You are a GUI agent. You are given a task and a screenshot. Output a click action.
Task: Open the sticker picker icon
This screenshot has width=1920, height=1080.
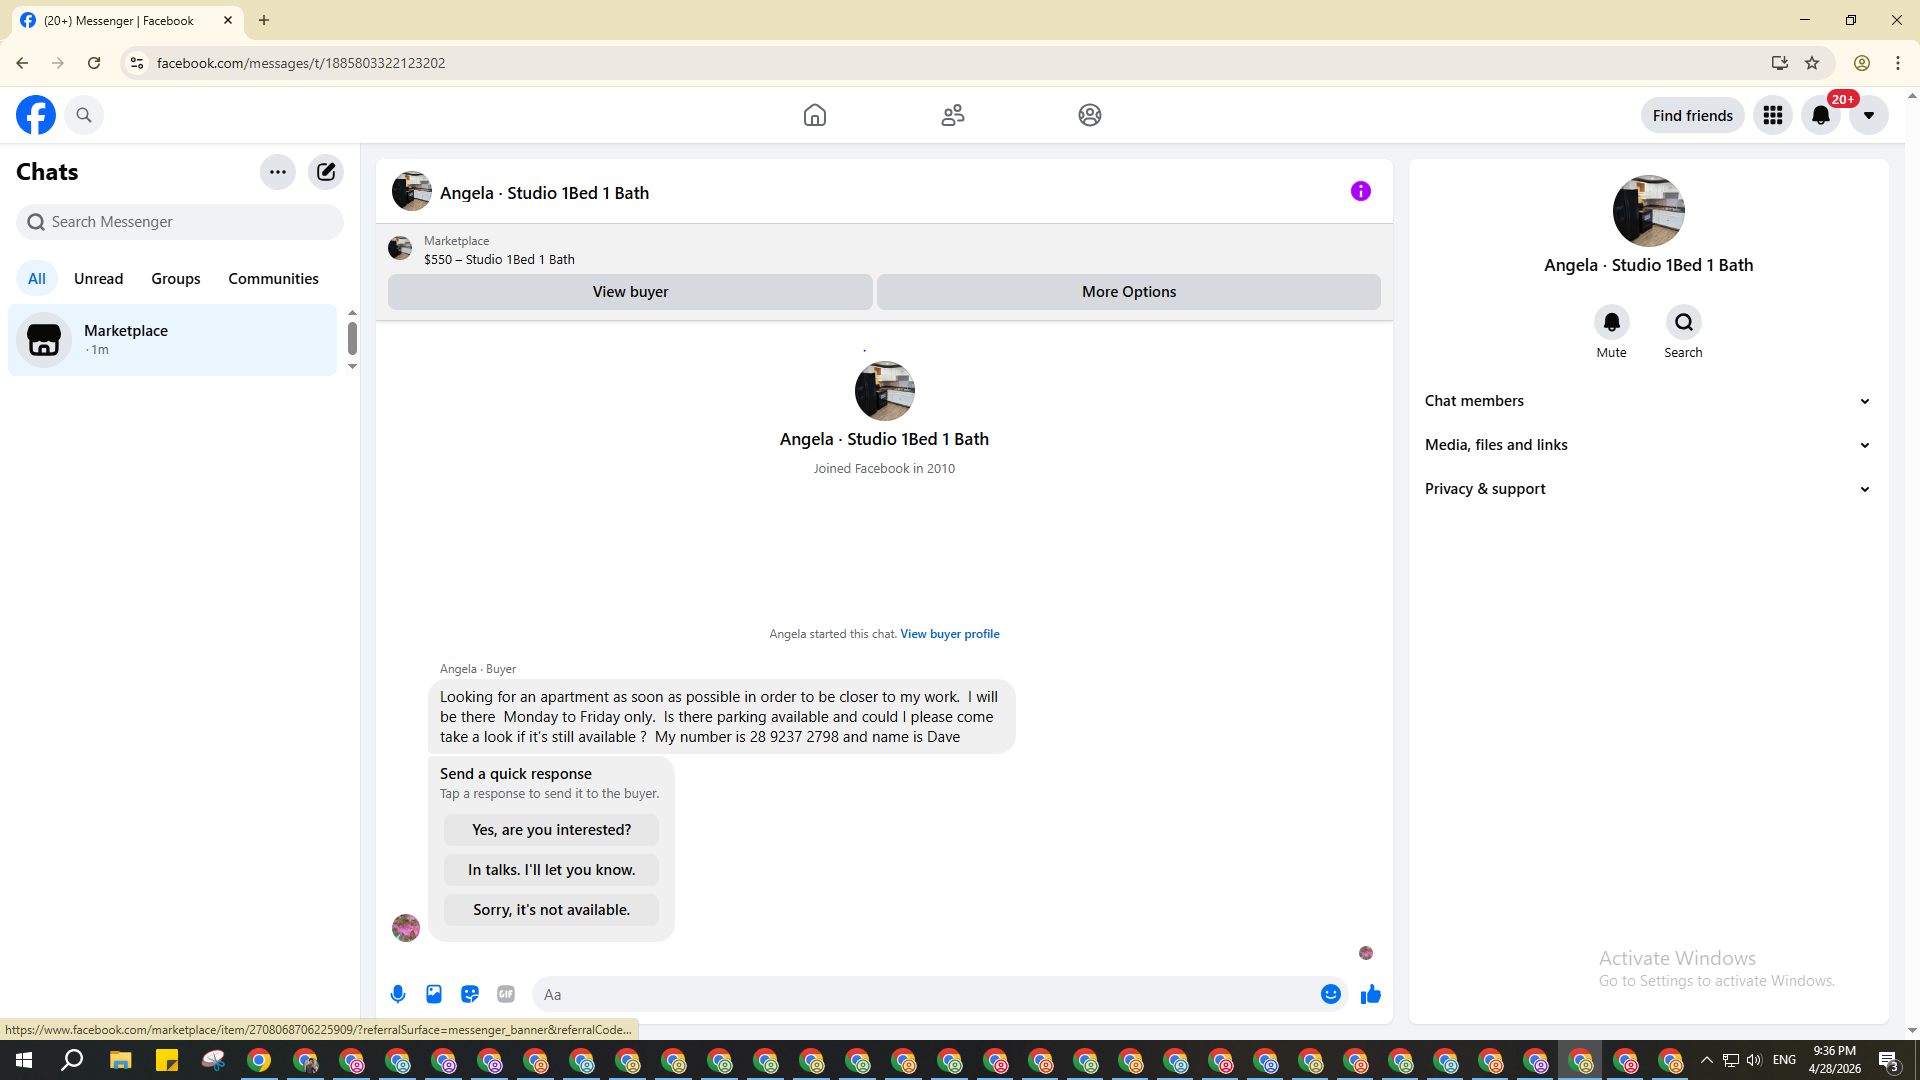470,994
